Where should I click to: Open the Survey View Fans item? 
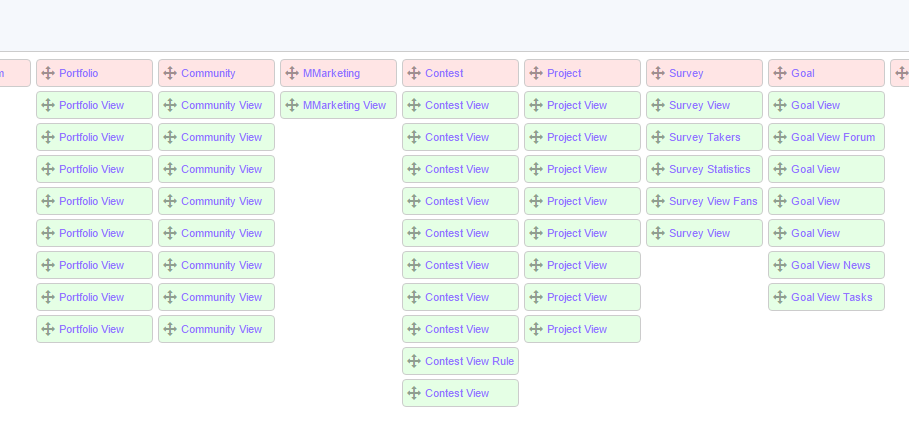tap(713, 201)
